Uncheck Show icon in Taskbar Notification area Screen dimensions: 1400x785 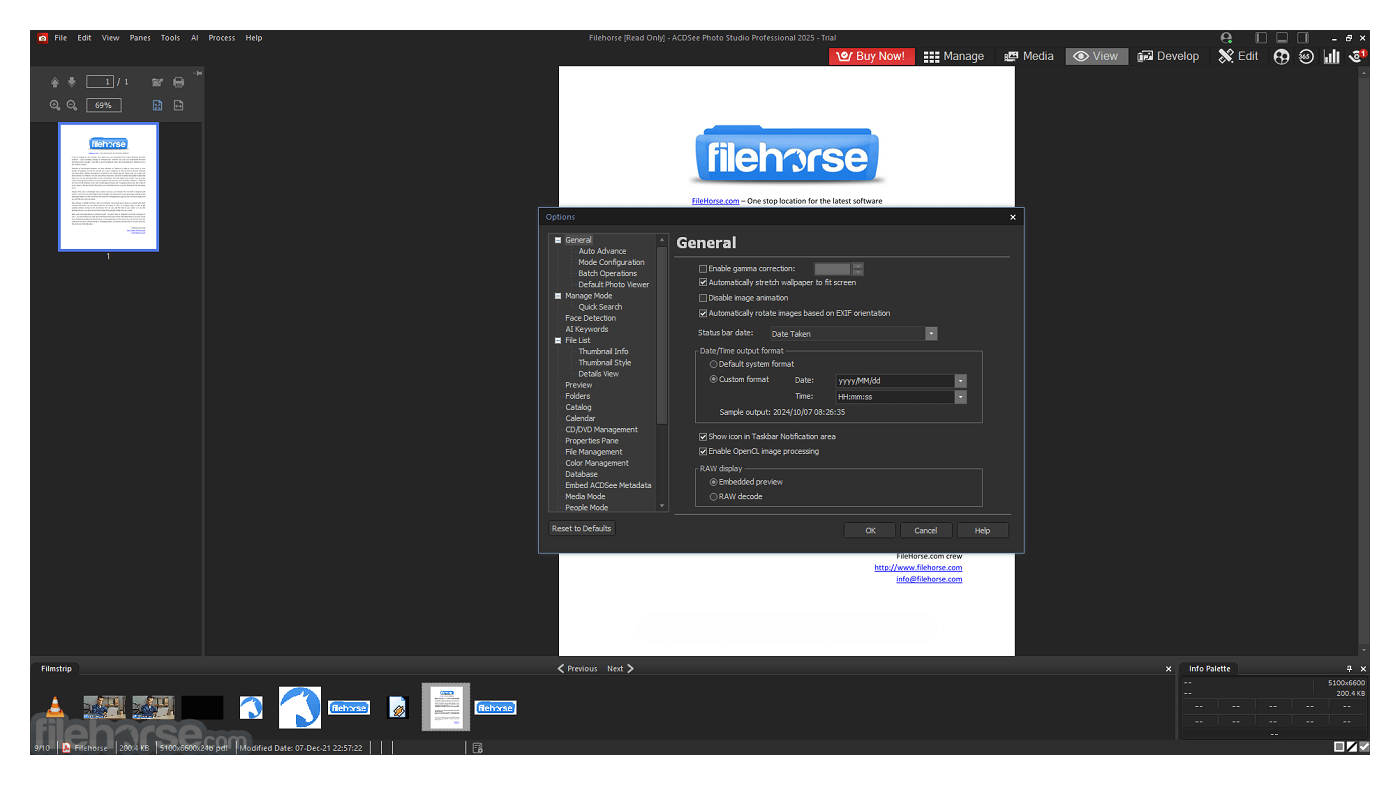click(x=702, y=437)
